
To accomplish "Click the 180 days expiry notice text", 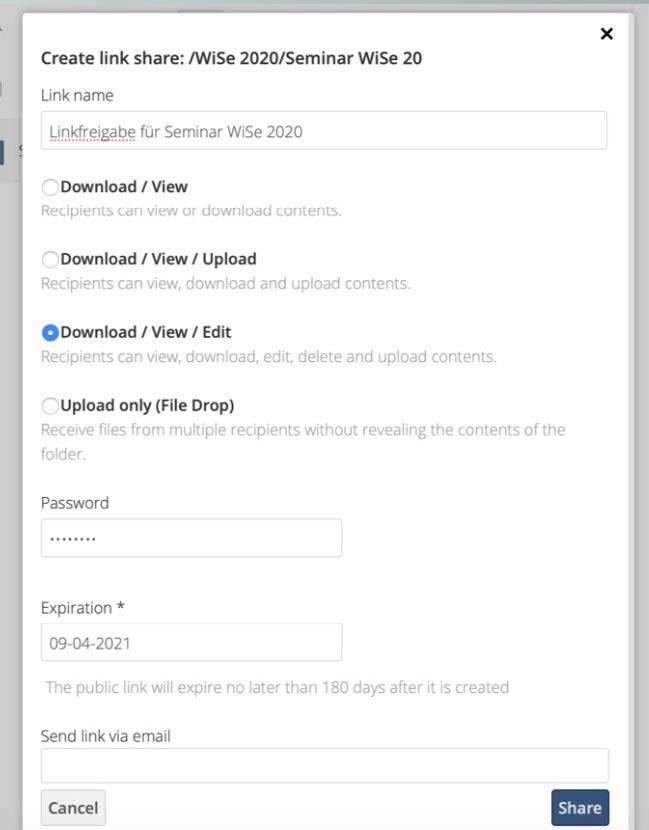I will click(277, 688).
